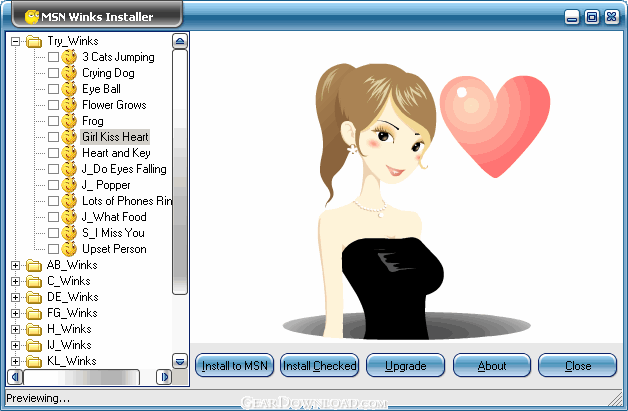Check the Upset Person checkbox
The image size is (628, 411).
53,249
